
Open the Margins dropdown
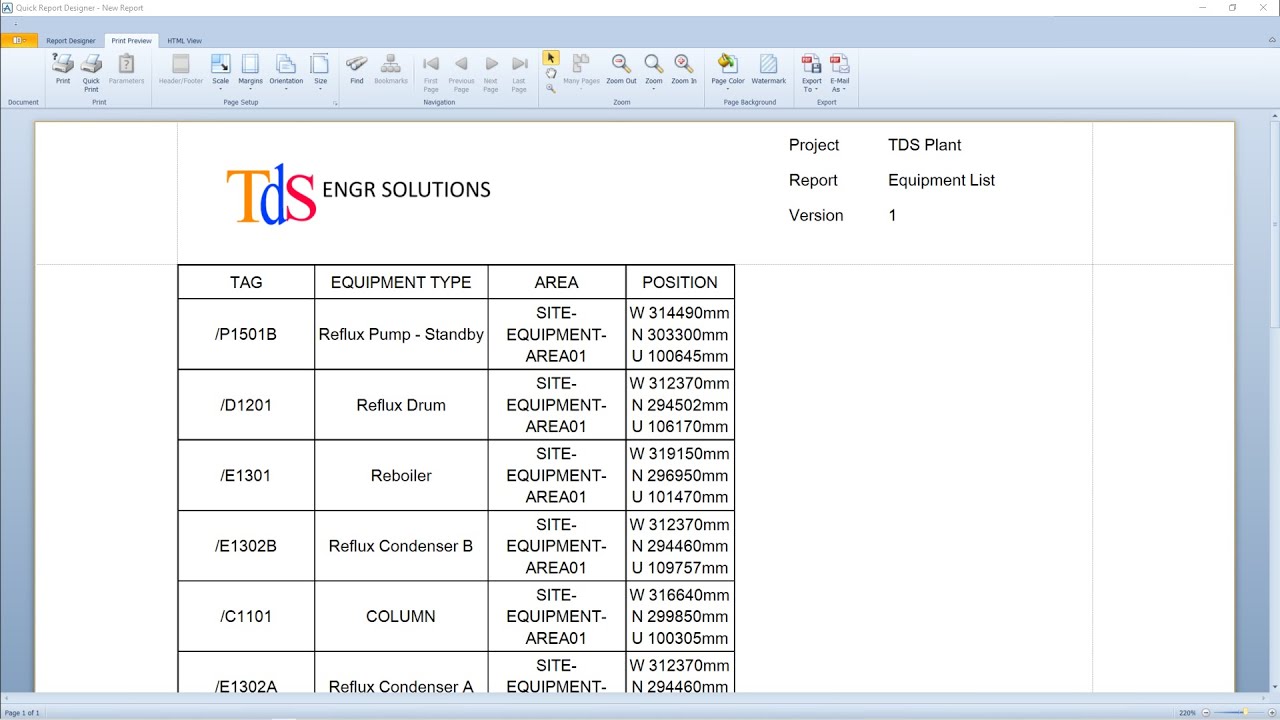point(250,72)
